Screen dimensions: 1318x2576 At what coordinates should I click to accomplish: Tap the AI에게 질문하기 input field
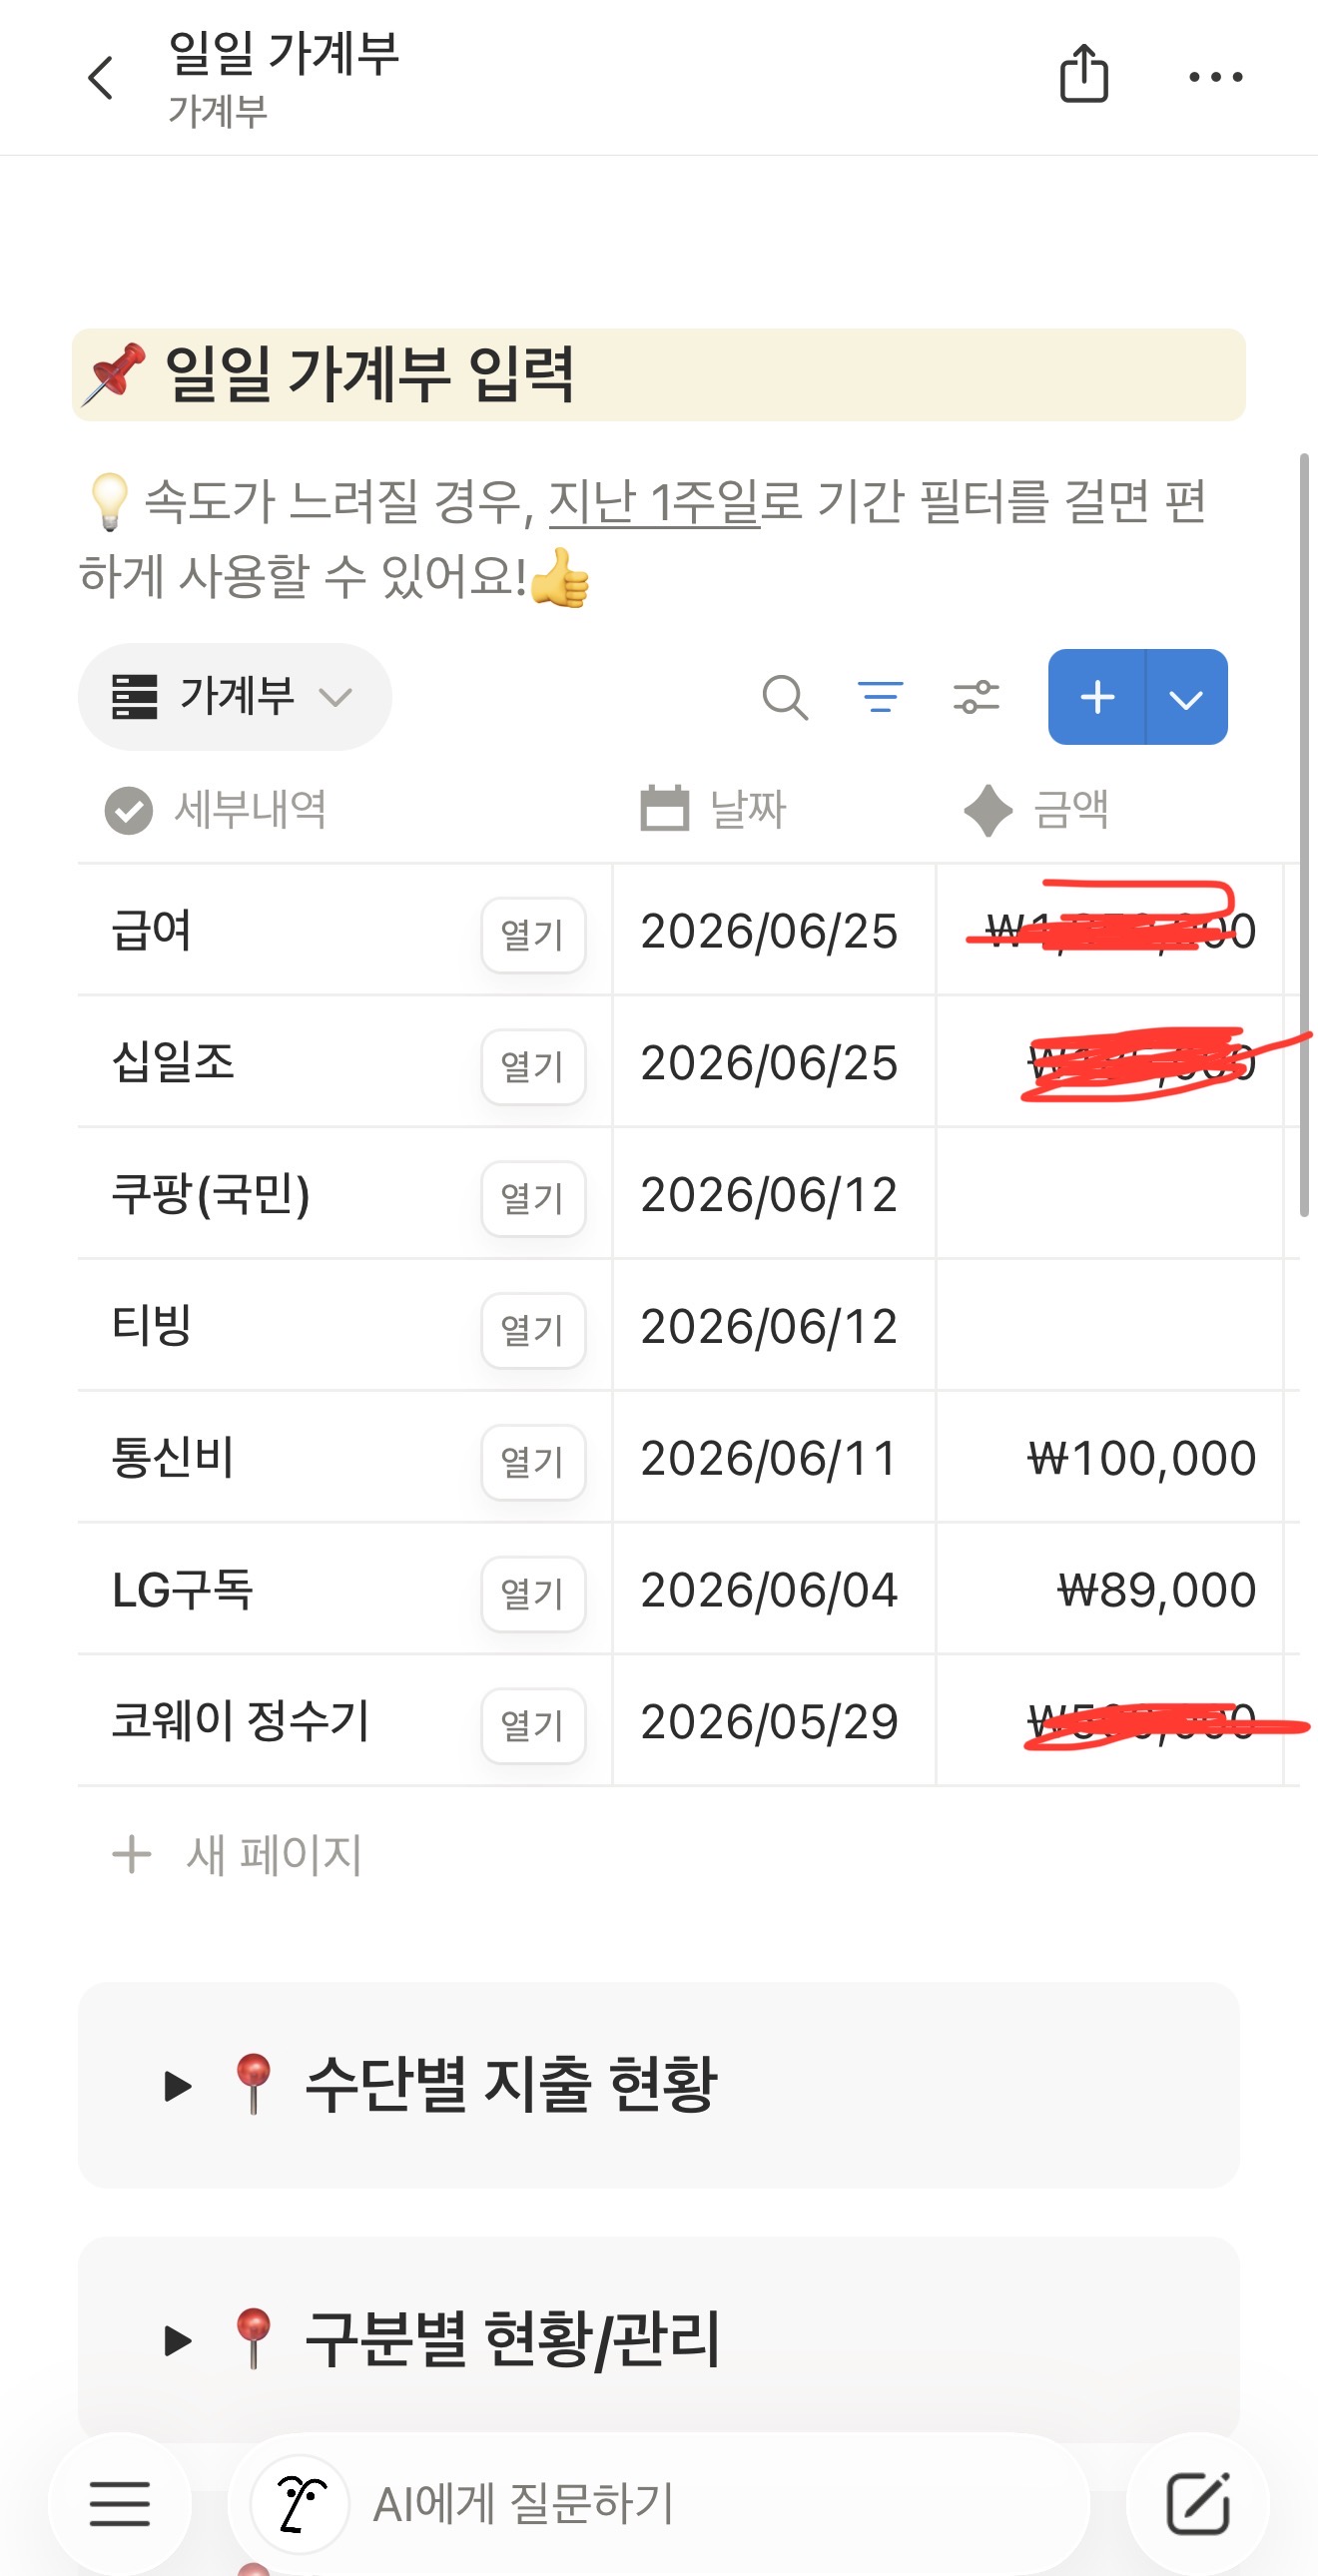[660, 2503]
